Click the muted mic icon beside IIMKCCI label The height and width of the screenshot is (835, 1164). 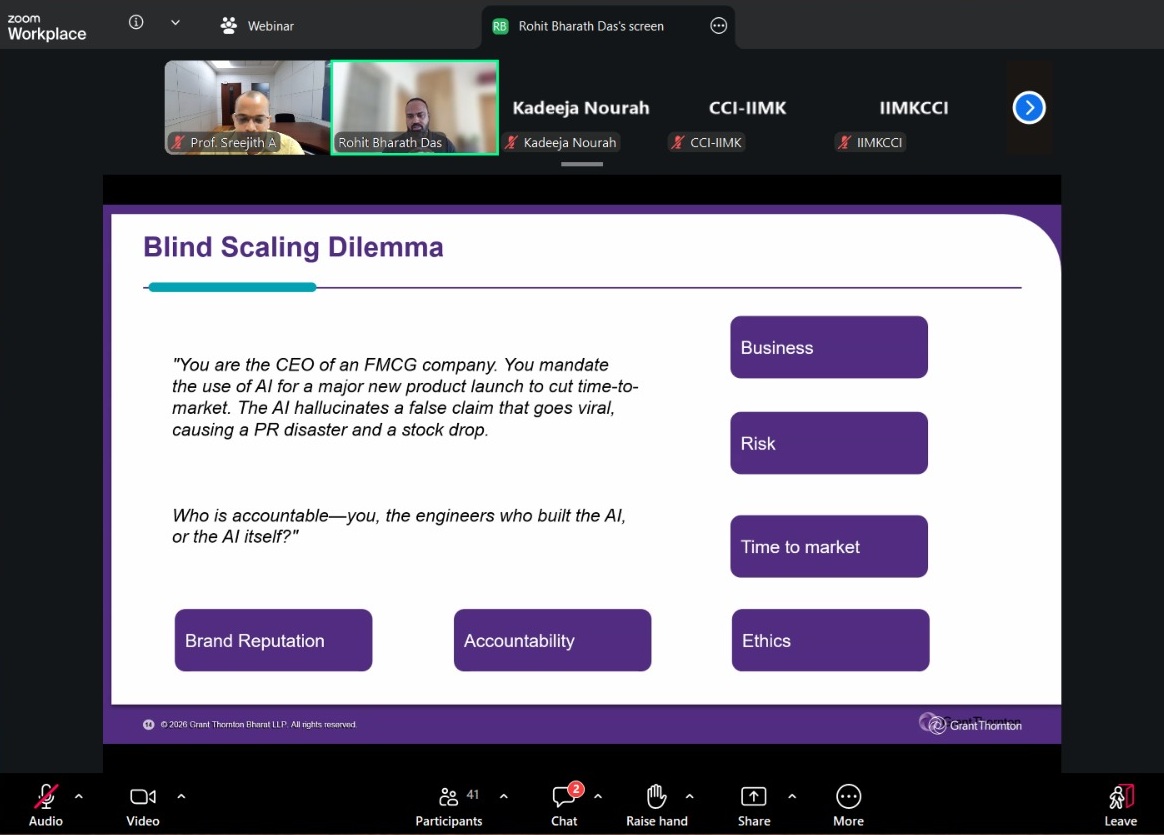click(x=844, y=143)
